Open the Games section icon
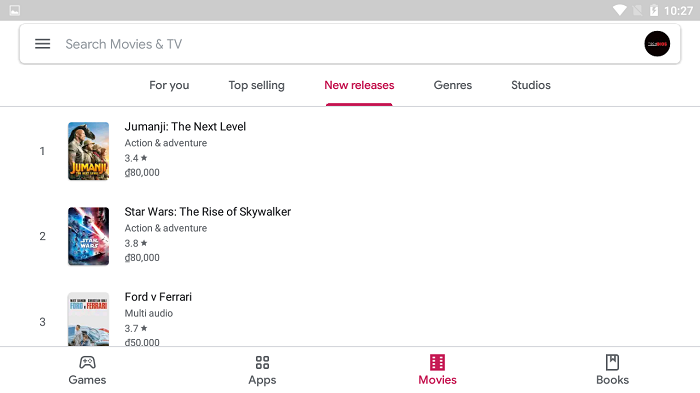This screenshot has width=700, height=393. (87, 362)
